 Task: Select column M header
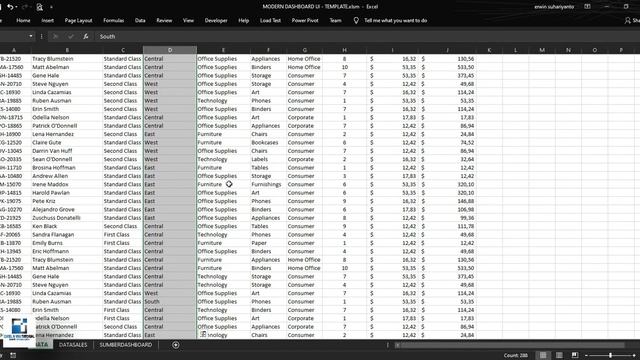542,50
